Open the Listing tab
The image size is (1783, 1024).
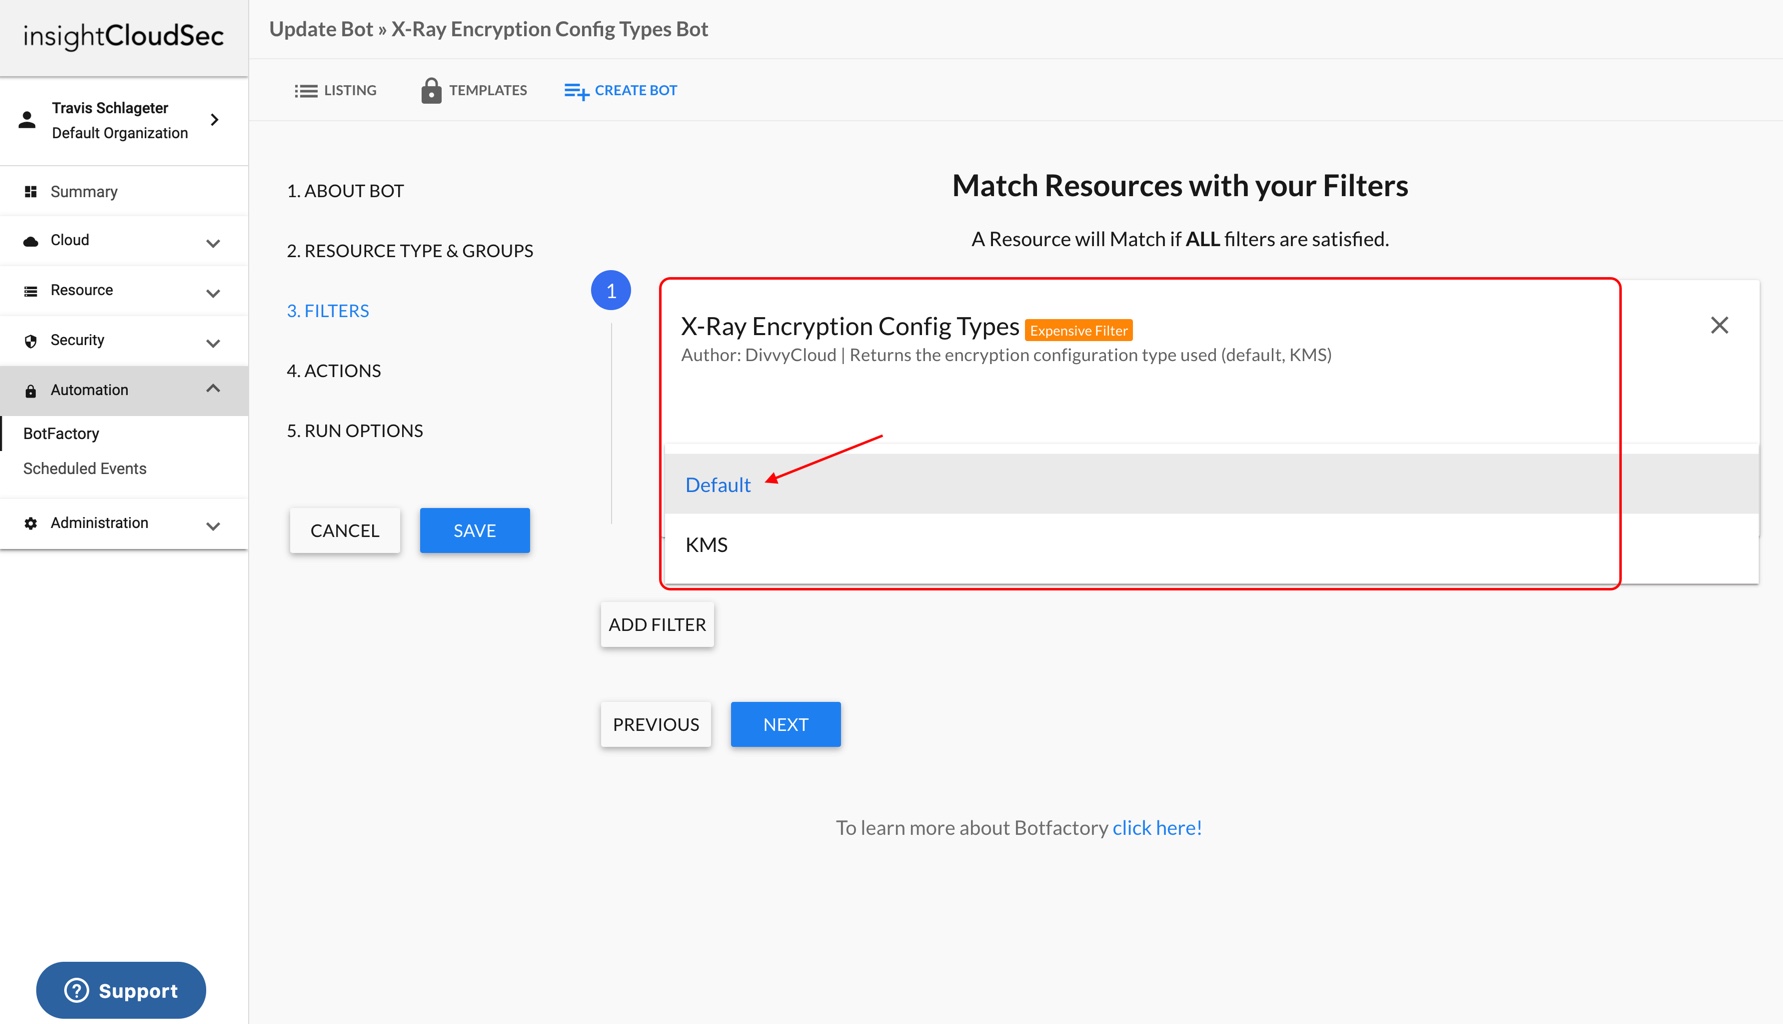[x=336, y=91]
